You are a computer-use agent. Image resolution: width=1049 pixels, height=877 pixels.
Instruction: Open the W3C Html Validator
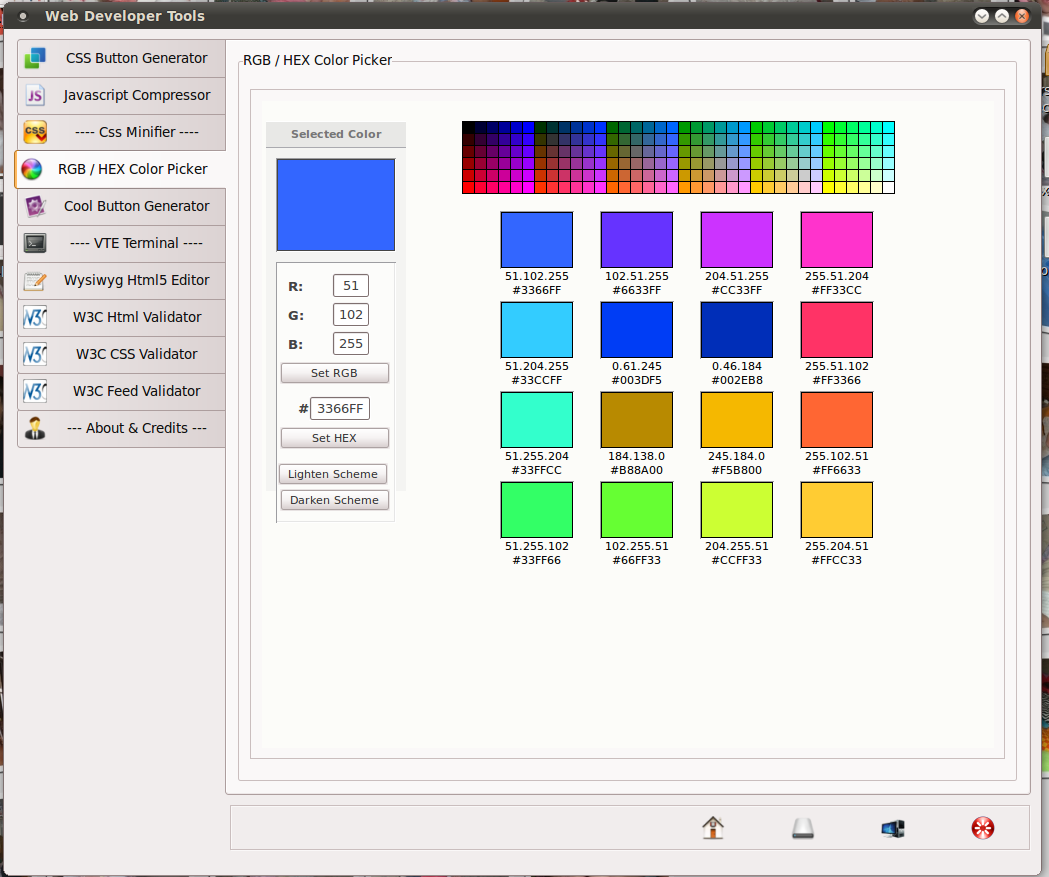coord(122,317)
